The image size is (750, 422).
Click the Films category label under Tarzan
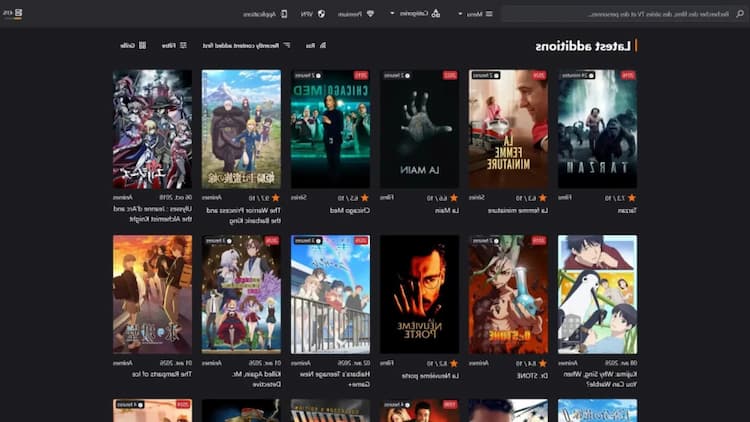565,198
